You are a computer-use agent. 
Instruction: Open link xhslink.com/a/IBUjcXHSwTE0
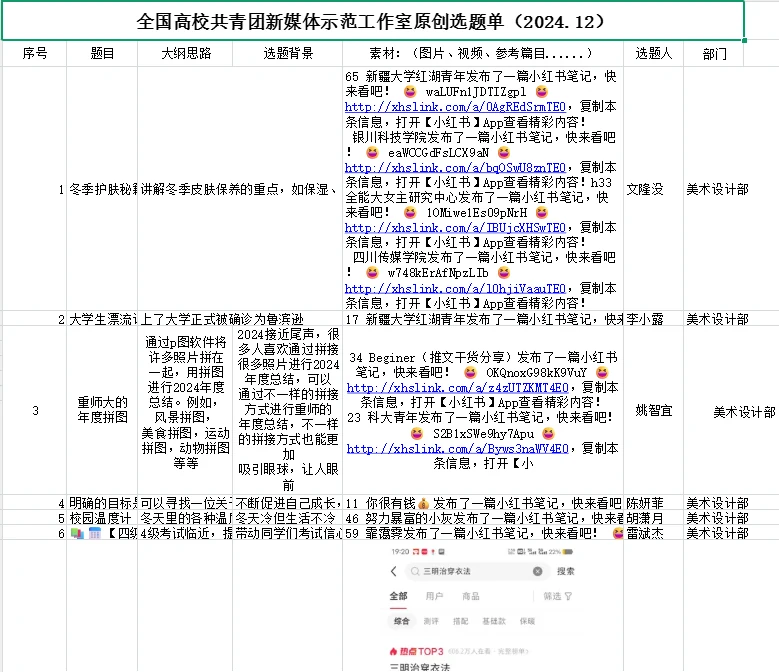coord(455,228)
